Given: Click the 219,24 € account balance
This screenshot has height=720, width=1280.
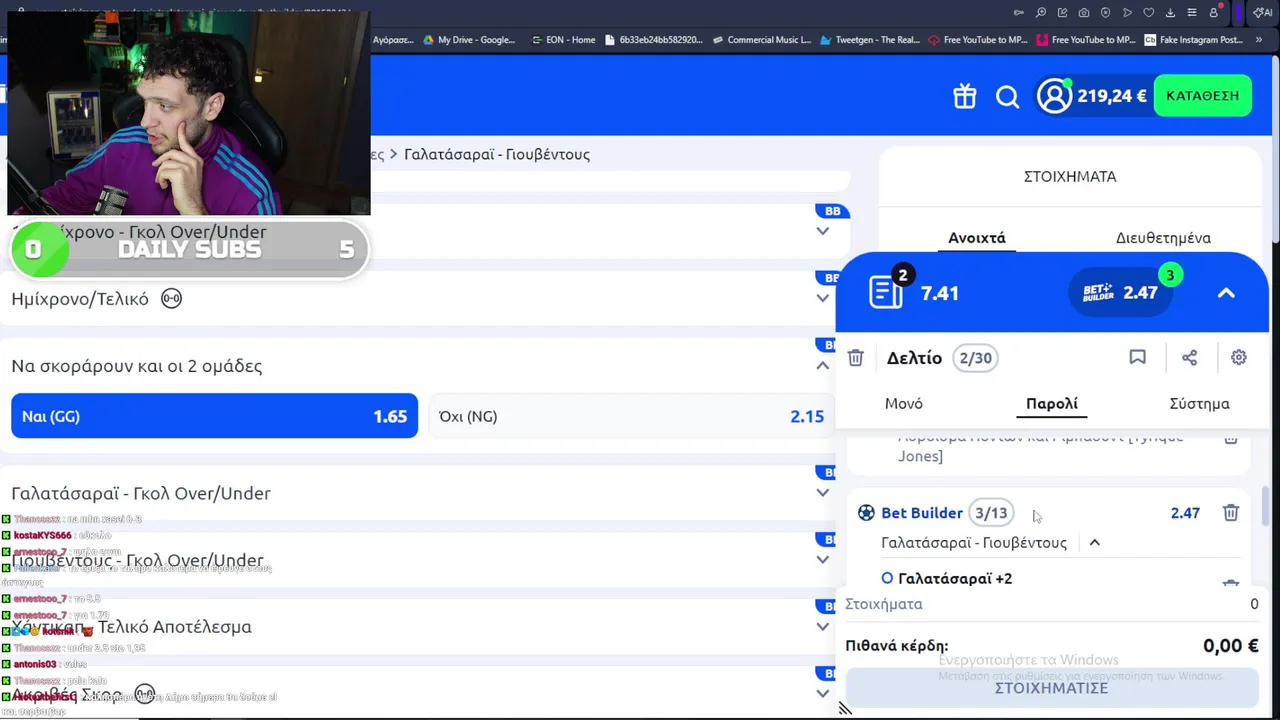Looking at the screenshot, I should coord(1112,96).
